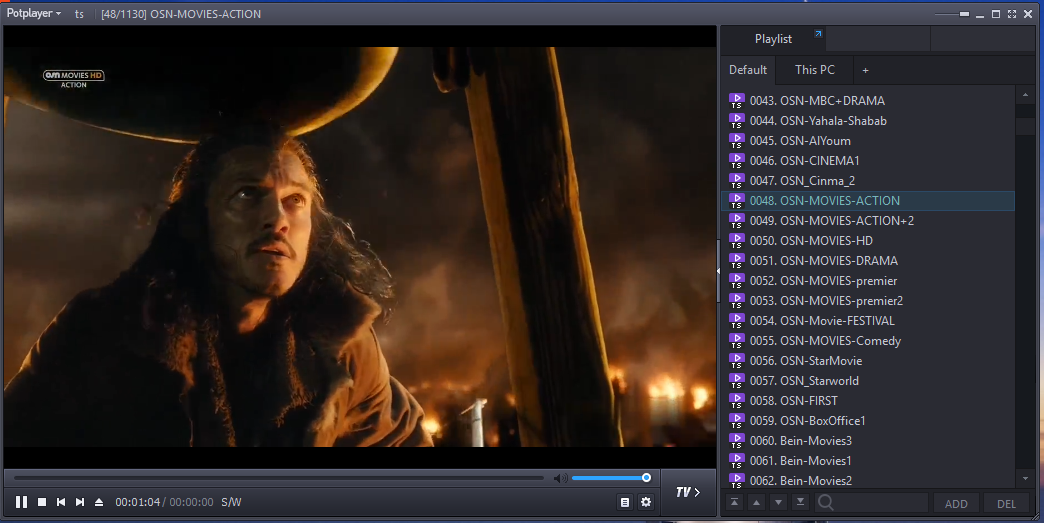Screen dimensions: 1044x523
Task: Switch to the This PC tab
Action: click(815, 70)
